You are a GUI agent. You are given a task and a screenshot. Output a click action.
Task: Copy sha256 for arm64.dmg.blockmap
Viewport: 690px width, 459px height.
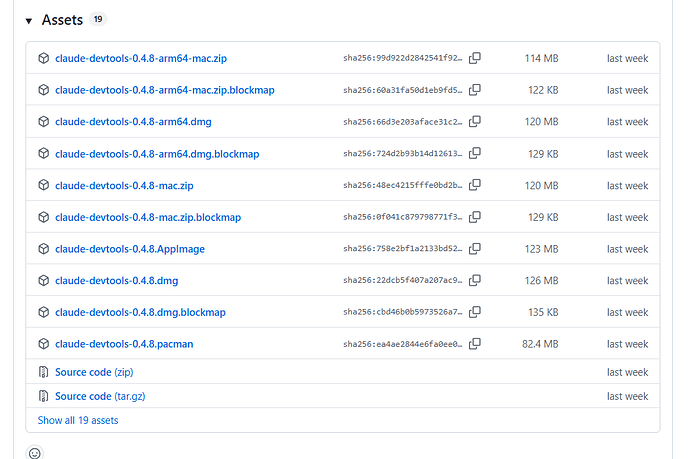pyautogui.click(x=475, y=154)
